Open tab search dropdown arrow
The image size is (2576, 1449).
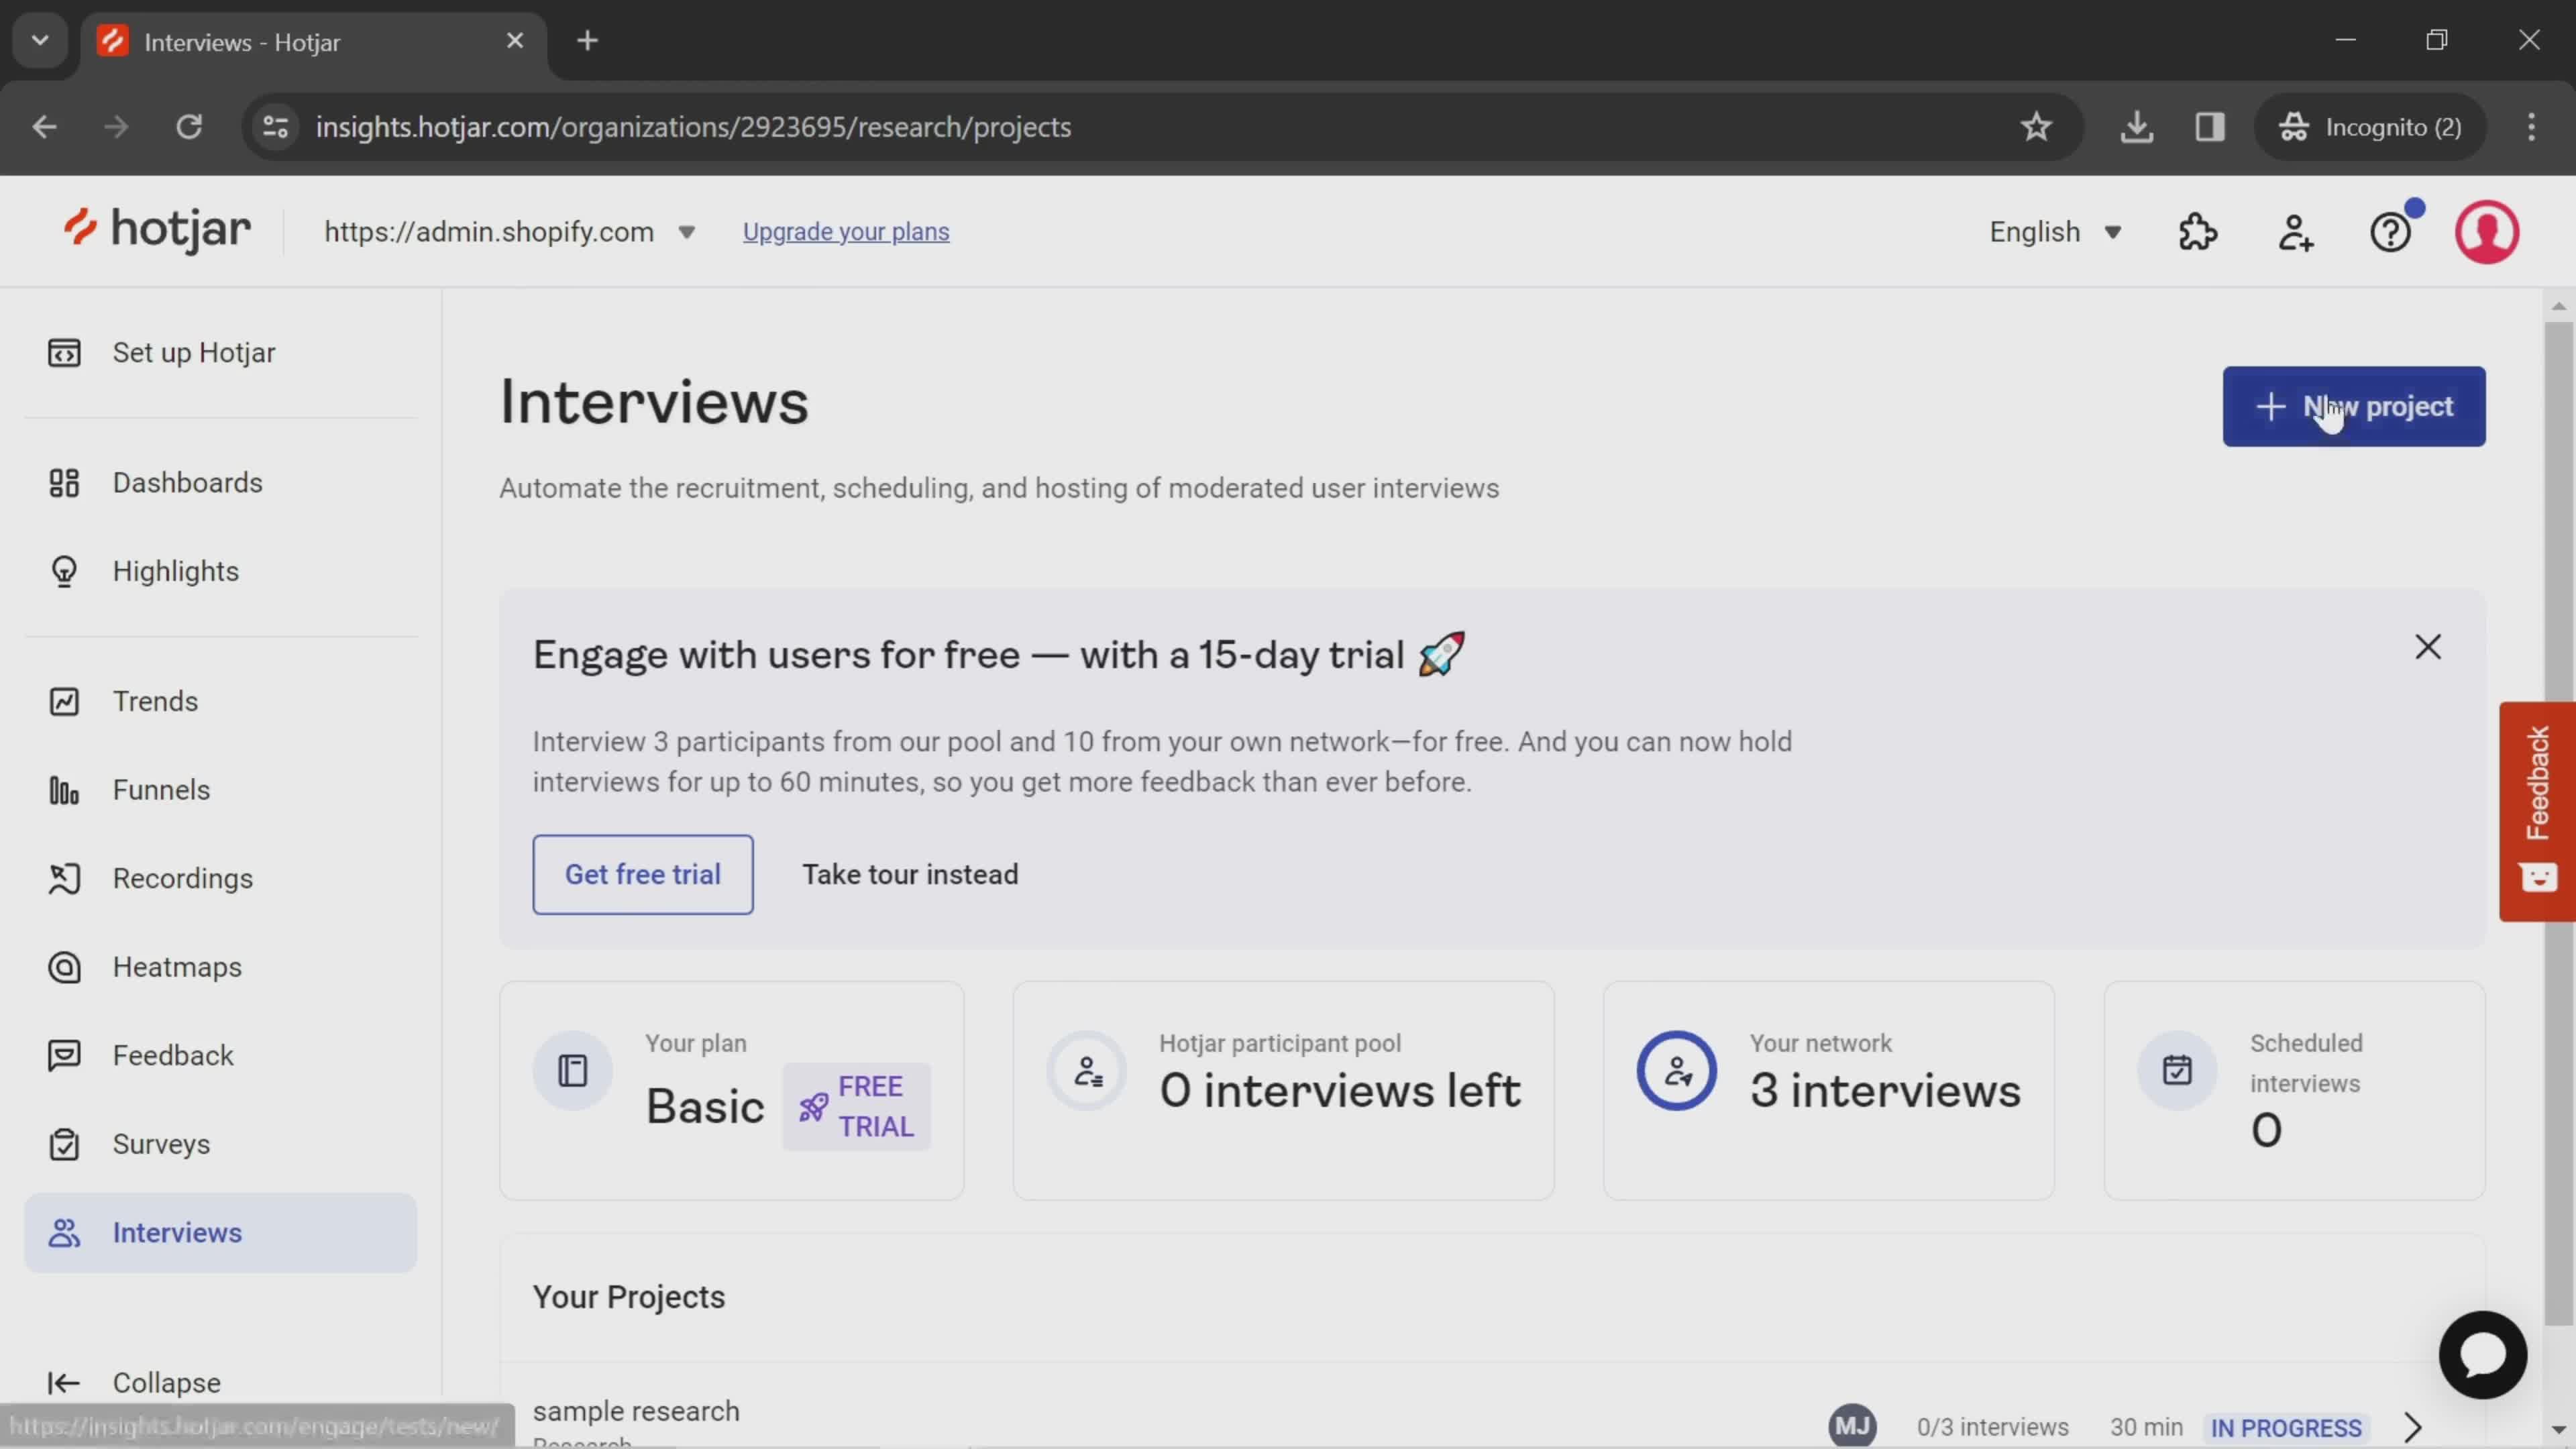pos(40,41)
